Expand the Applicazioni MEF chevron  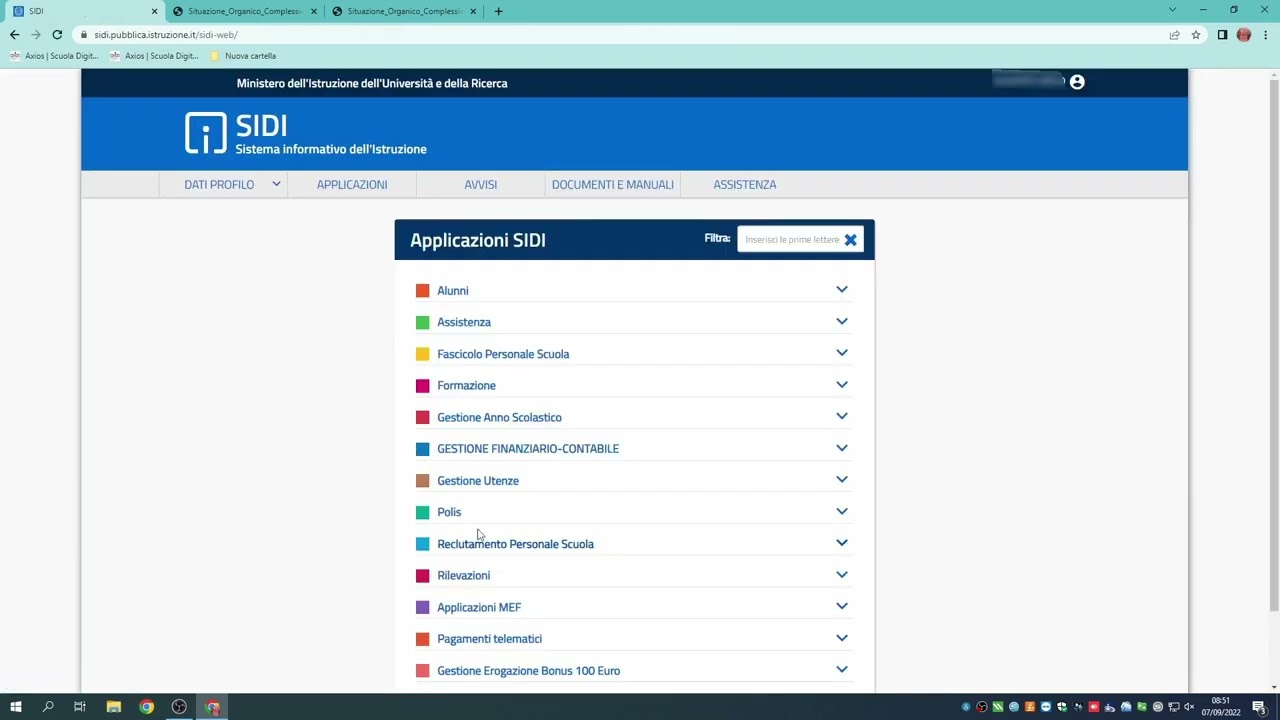pos(842,607)
